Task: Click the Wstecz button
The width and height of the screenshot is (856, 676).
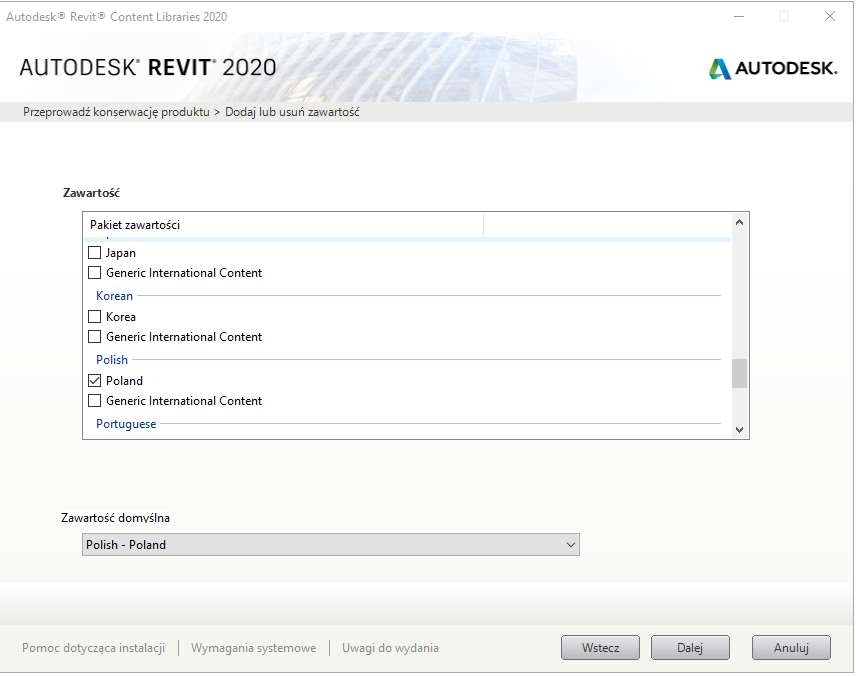Action: click(x=601, y=648)
